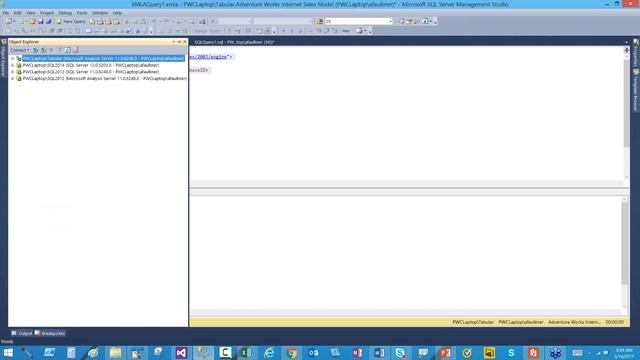The width and height of the screenshot is (640, 360).
Task: Open the Help menu
Action: 117,13
